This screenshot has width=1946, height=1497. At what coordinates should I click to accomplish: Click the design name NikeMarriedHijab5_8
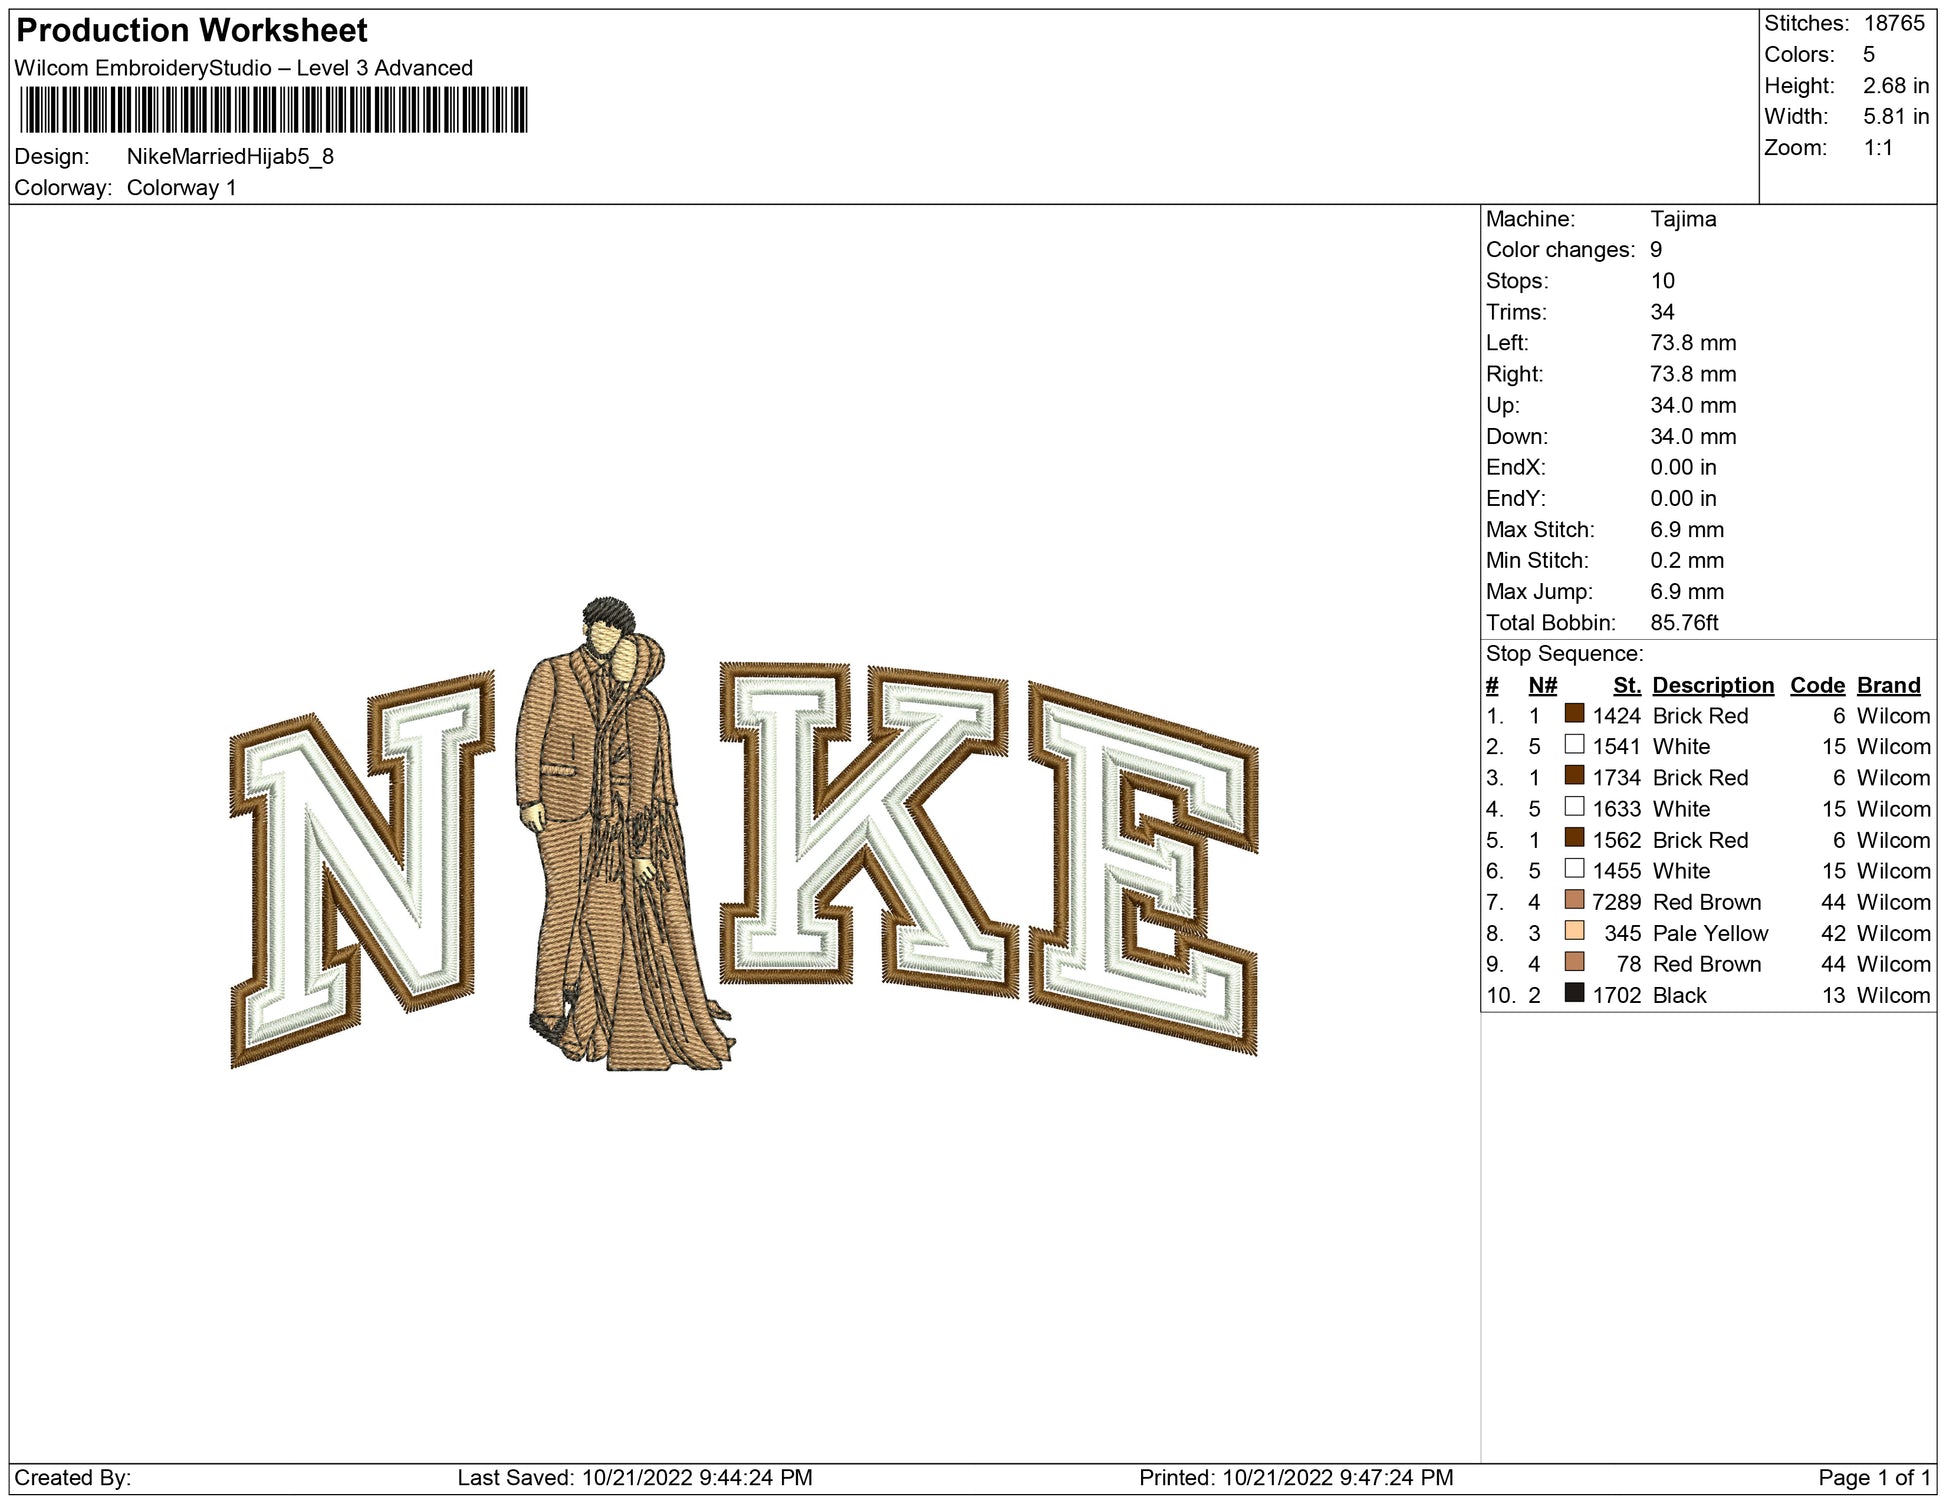point(230,157)
